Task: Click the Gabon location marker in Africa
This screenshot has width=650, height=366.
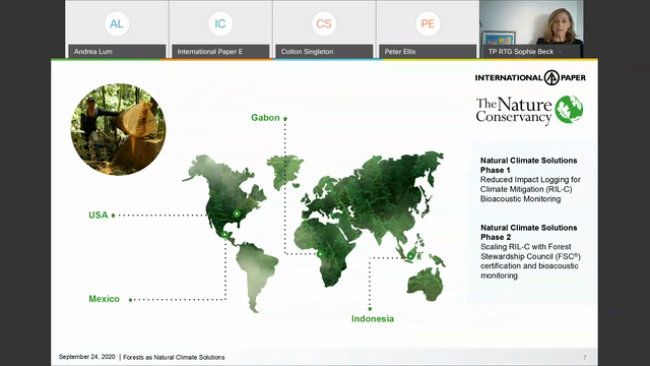Action: pos(320,254)
